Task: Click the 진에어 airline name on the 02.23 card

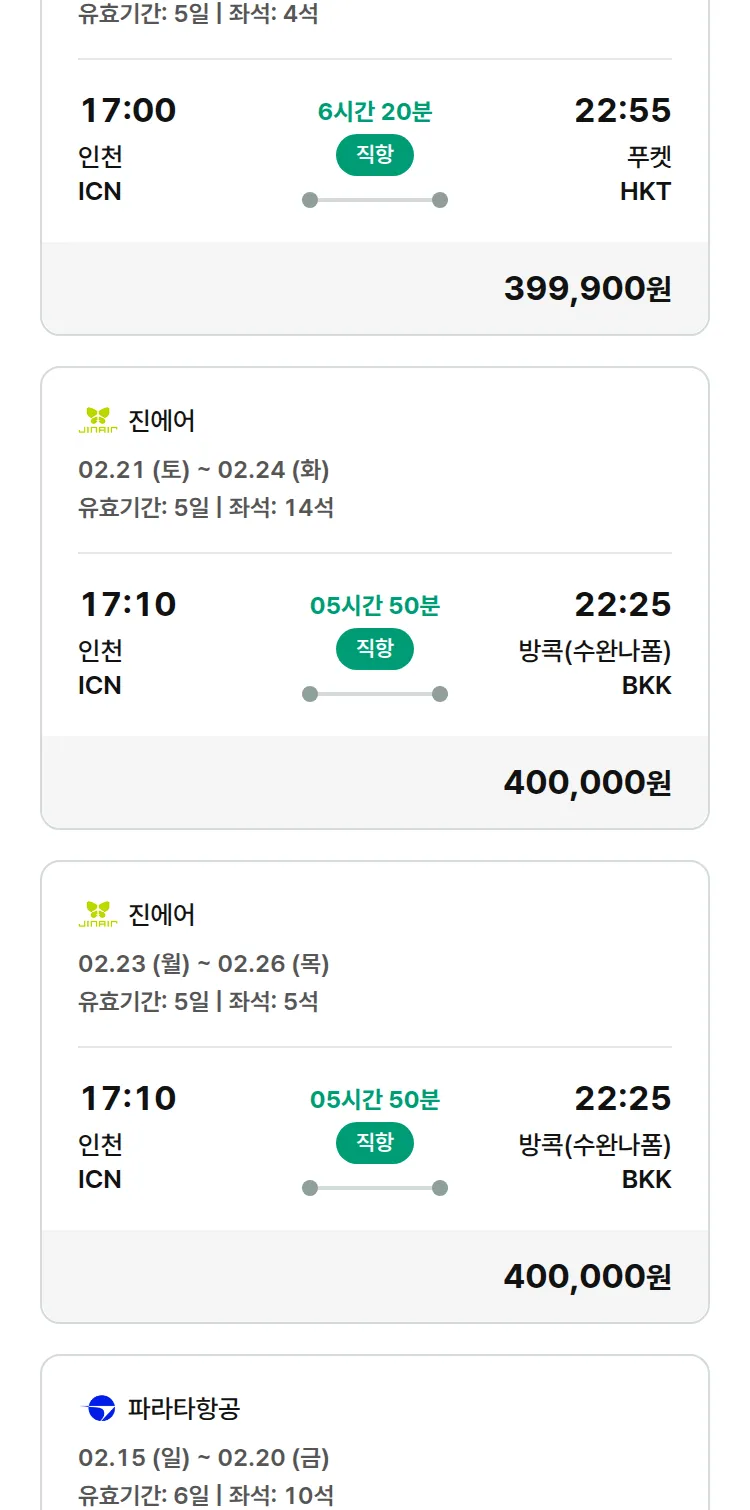Action: [x=162, y=915]
